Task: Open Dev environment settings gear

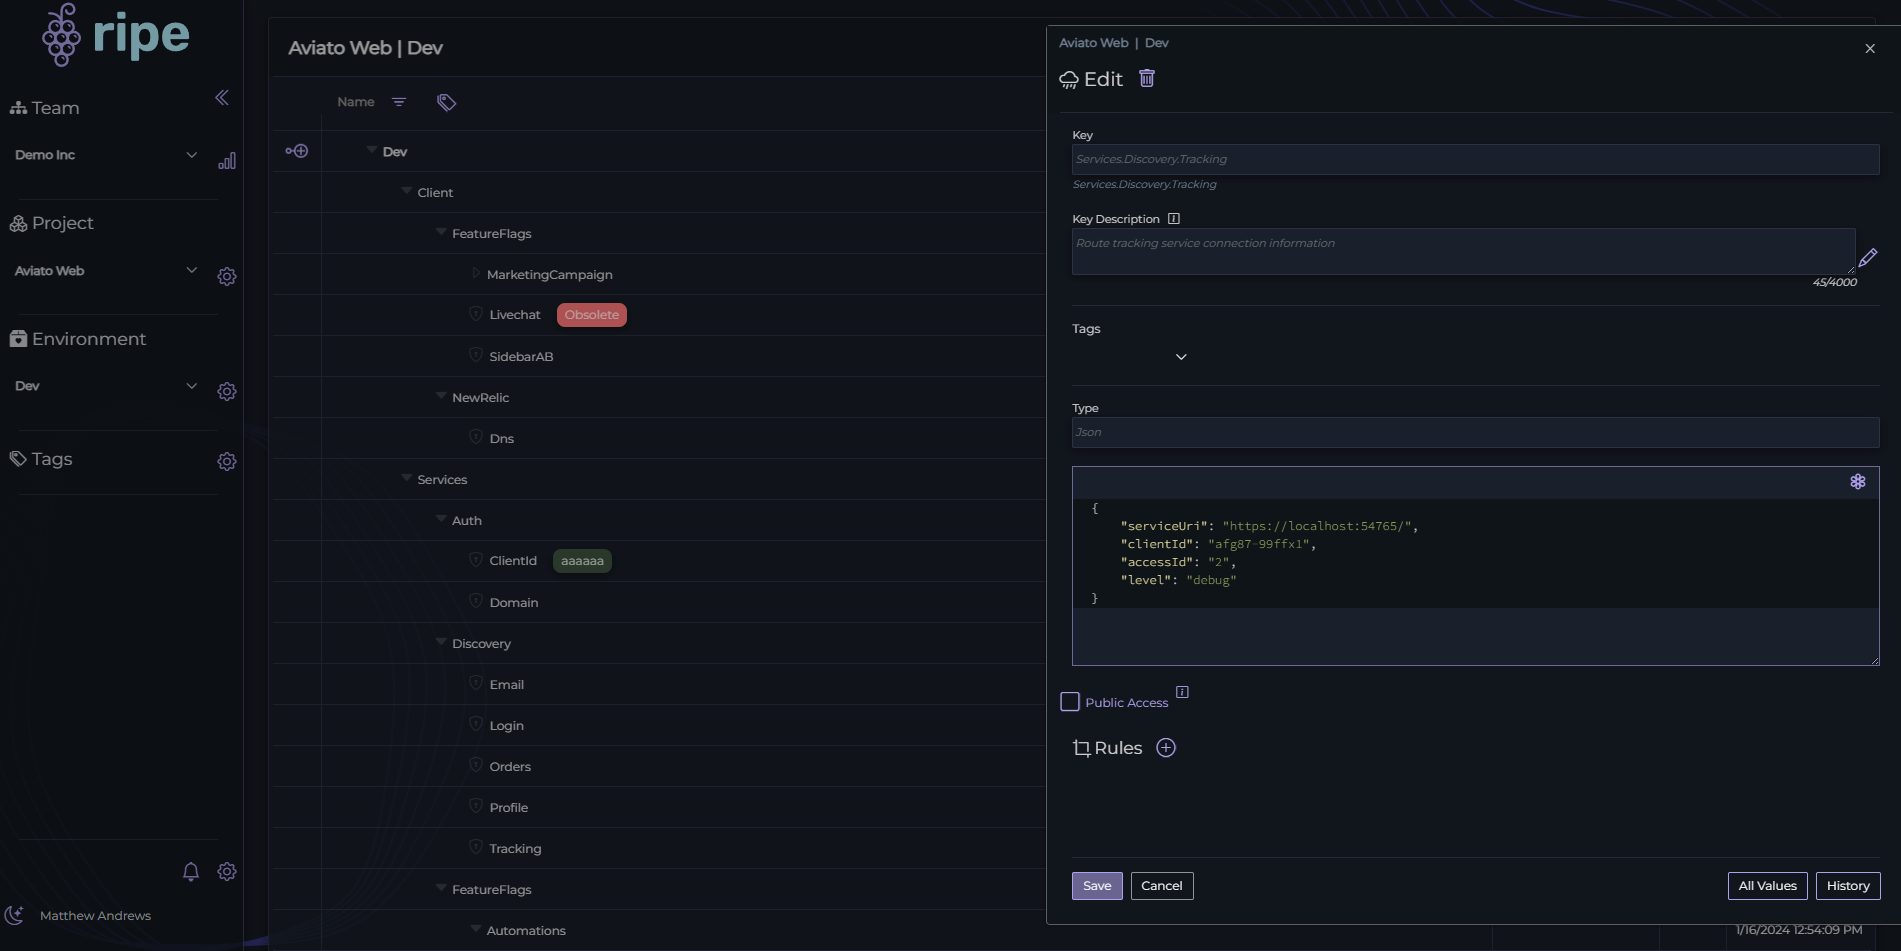Action: coord(227,391)
